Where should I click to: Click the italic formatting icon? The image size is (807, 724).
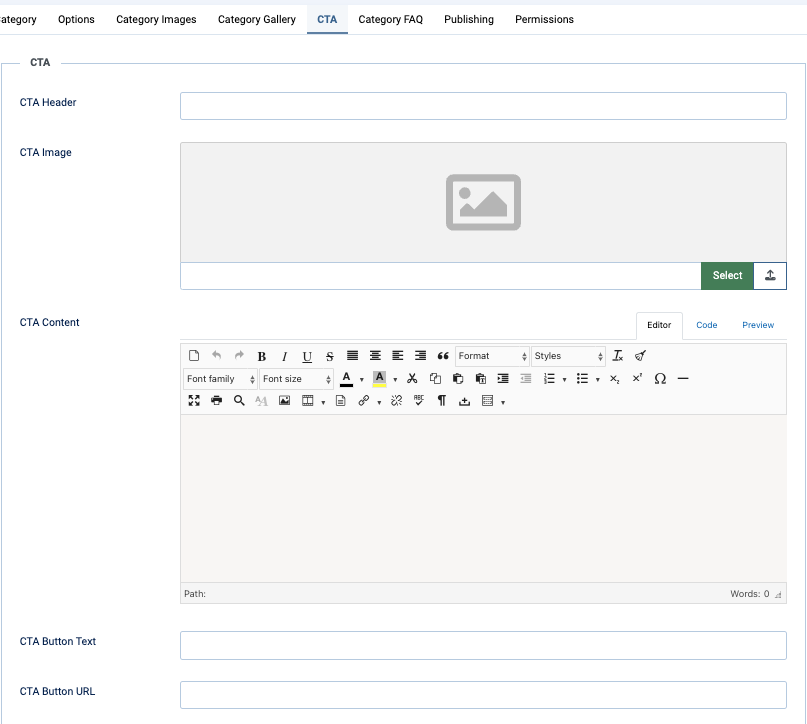284,356
